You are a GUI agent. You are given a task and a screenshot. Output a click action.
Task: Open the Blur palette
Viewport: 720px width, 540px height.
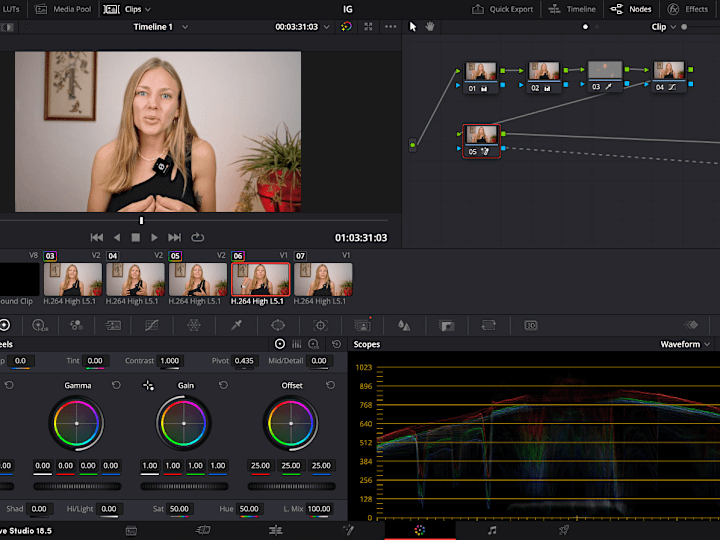pyautogui.click(x=404, y=326)
